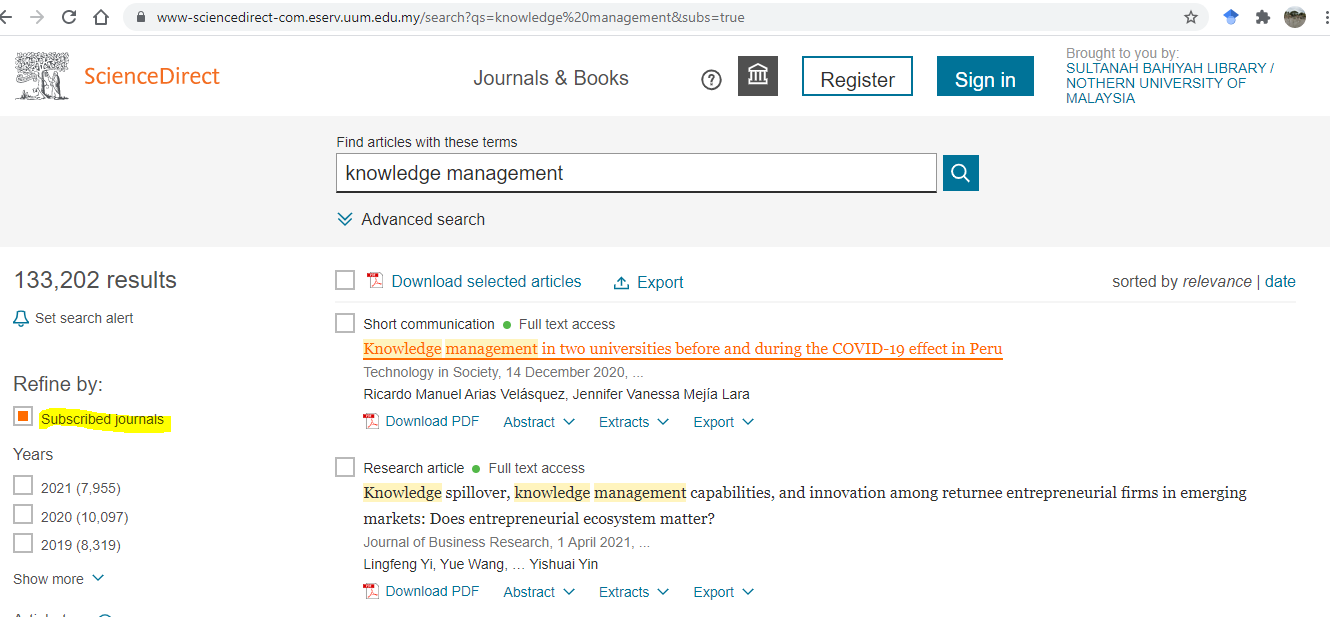1330x617 pixels.
Task: Click the Sign in button
Action: [x=985, y=77]
